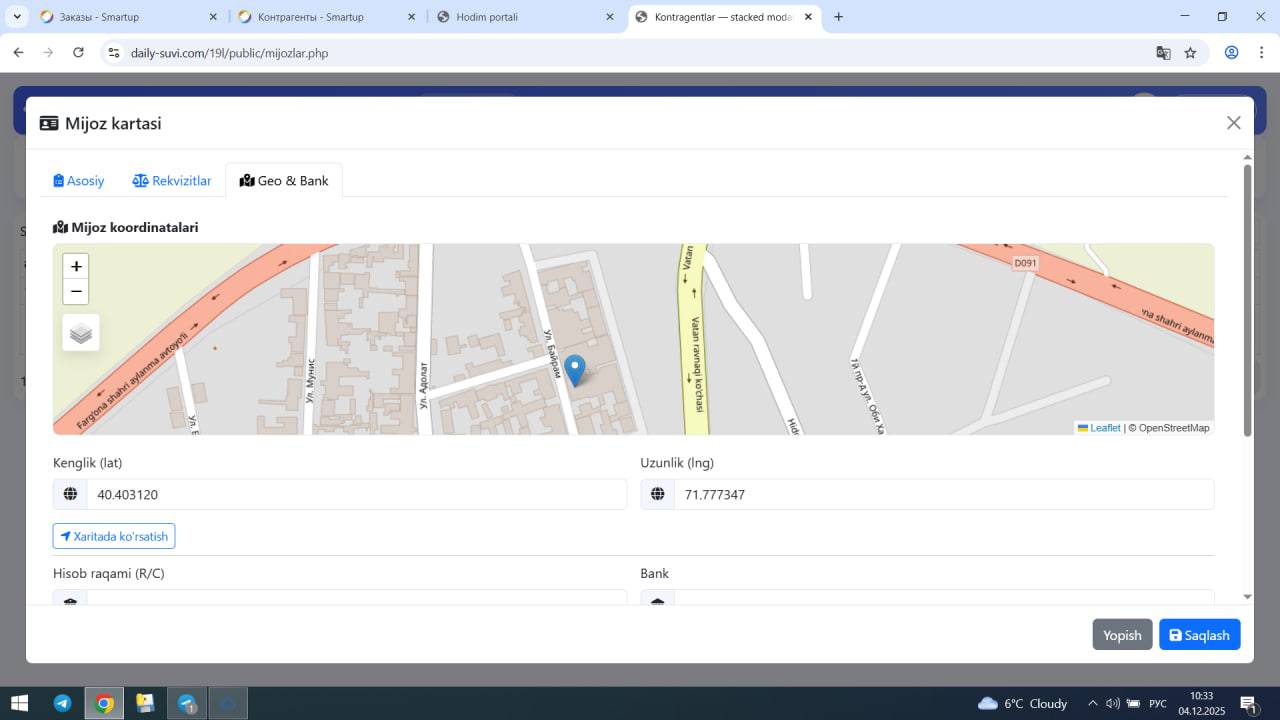Go forward in browser history
1280x720 pixels.
(x=48, y=53)
